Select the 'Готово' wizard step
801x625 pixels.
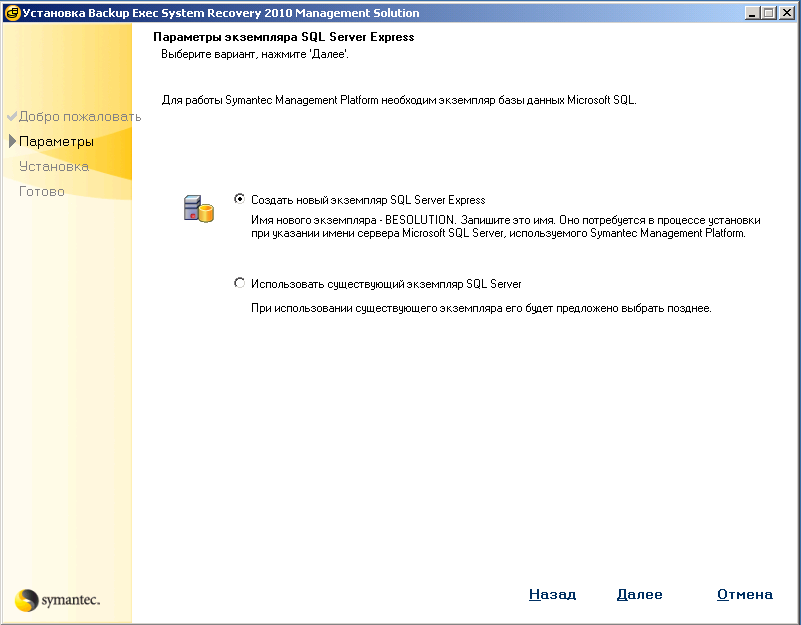click(41, 192)
